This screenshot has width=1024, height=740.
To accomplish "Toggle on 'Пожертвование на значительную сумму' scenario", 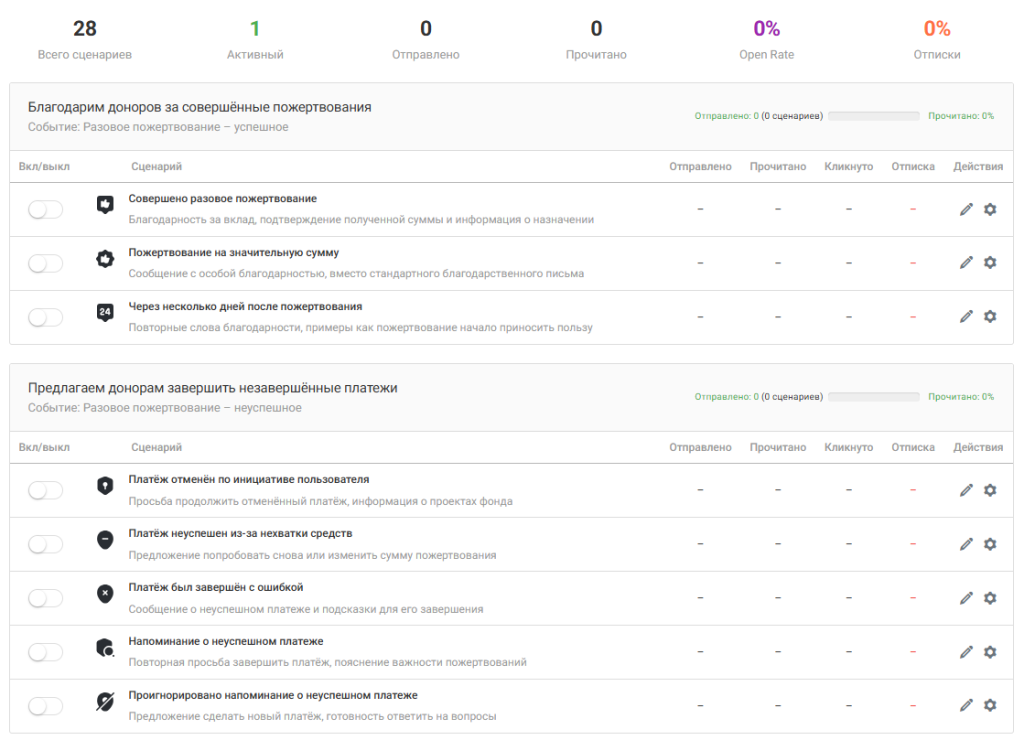I will pos(45,263).
